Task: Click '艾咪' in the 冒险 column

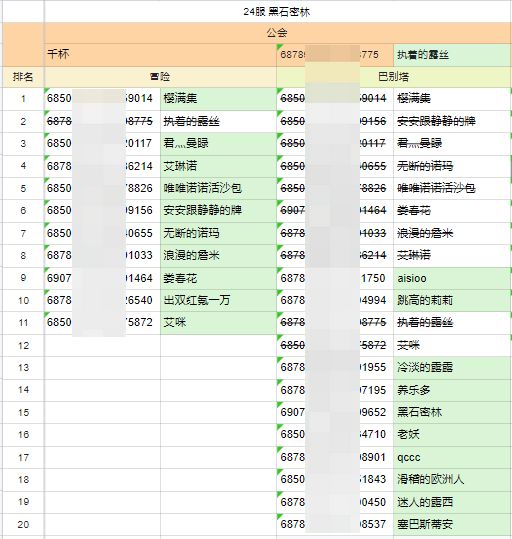Action: point(218,322)
